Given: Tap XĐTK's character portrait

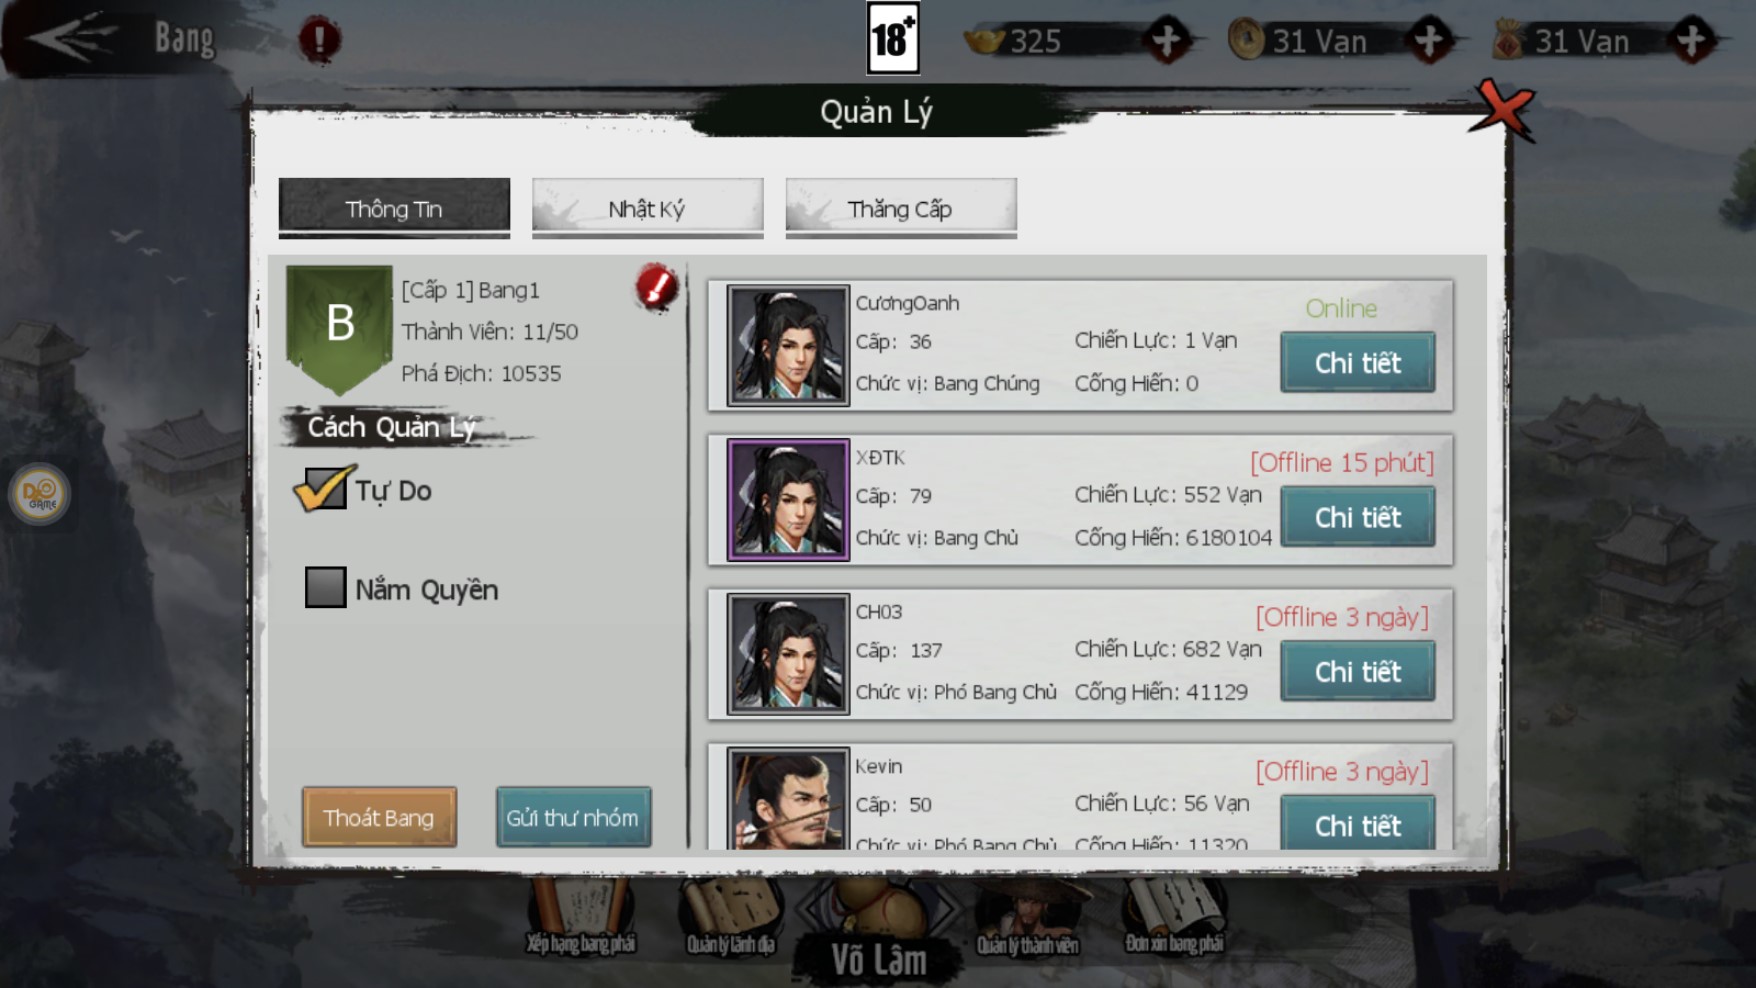Looking at the screenshot, I should coord(788,500).
